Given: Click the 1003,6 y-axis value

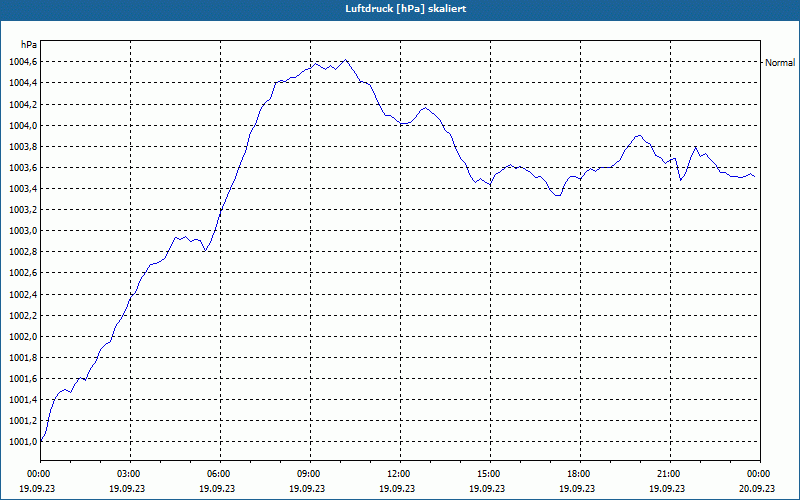Looking at the screenshot, I should tap(22, 168).
